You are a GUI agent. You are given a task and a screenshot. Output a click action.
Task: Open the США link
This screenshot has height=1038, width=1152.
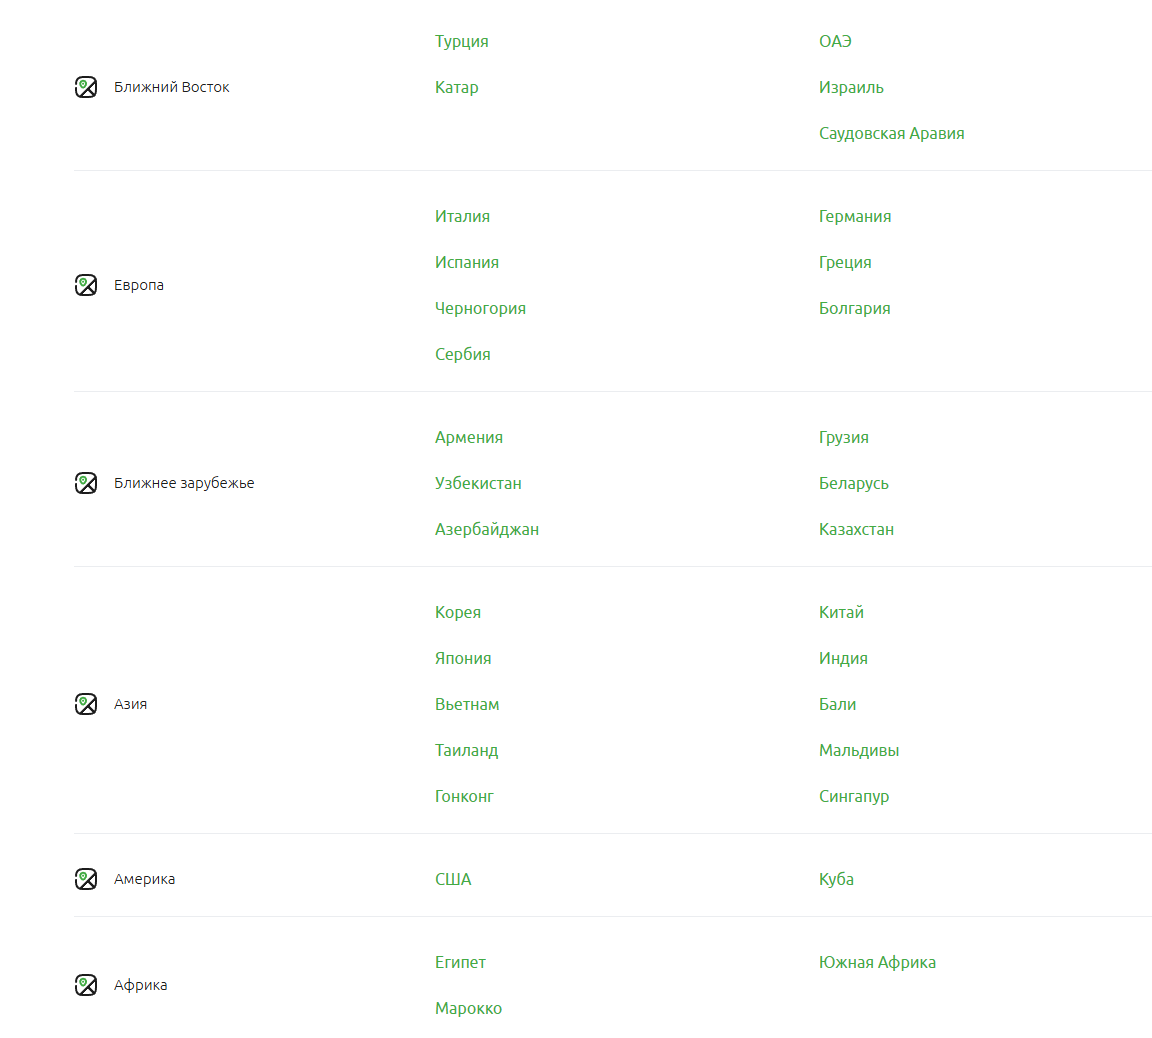453,879
